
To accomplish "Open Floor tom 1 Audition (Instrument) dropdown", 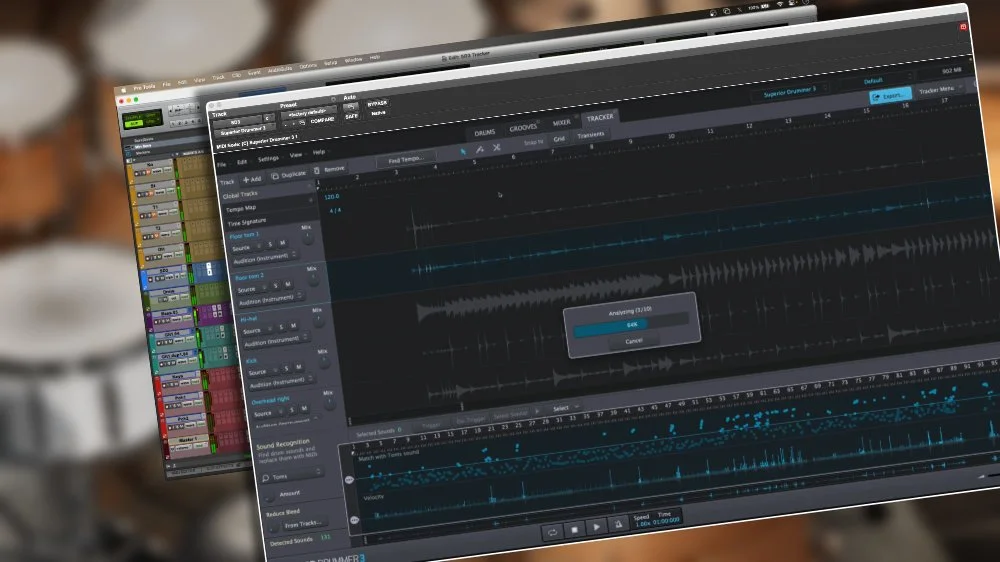I will coord(264,259).
